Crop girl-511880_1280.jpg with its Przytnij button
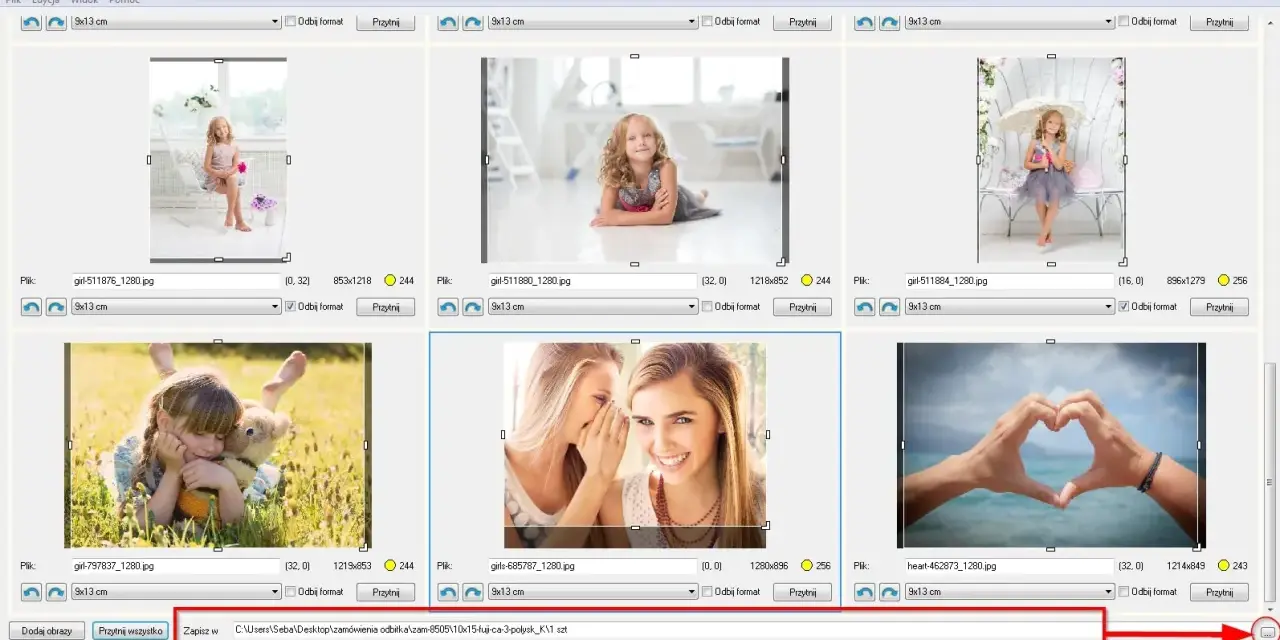1280x640 pixels. [803, 307]
